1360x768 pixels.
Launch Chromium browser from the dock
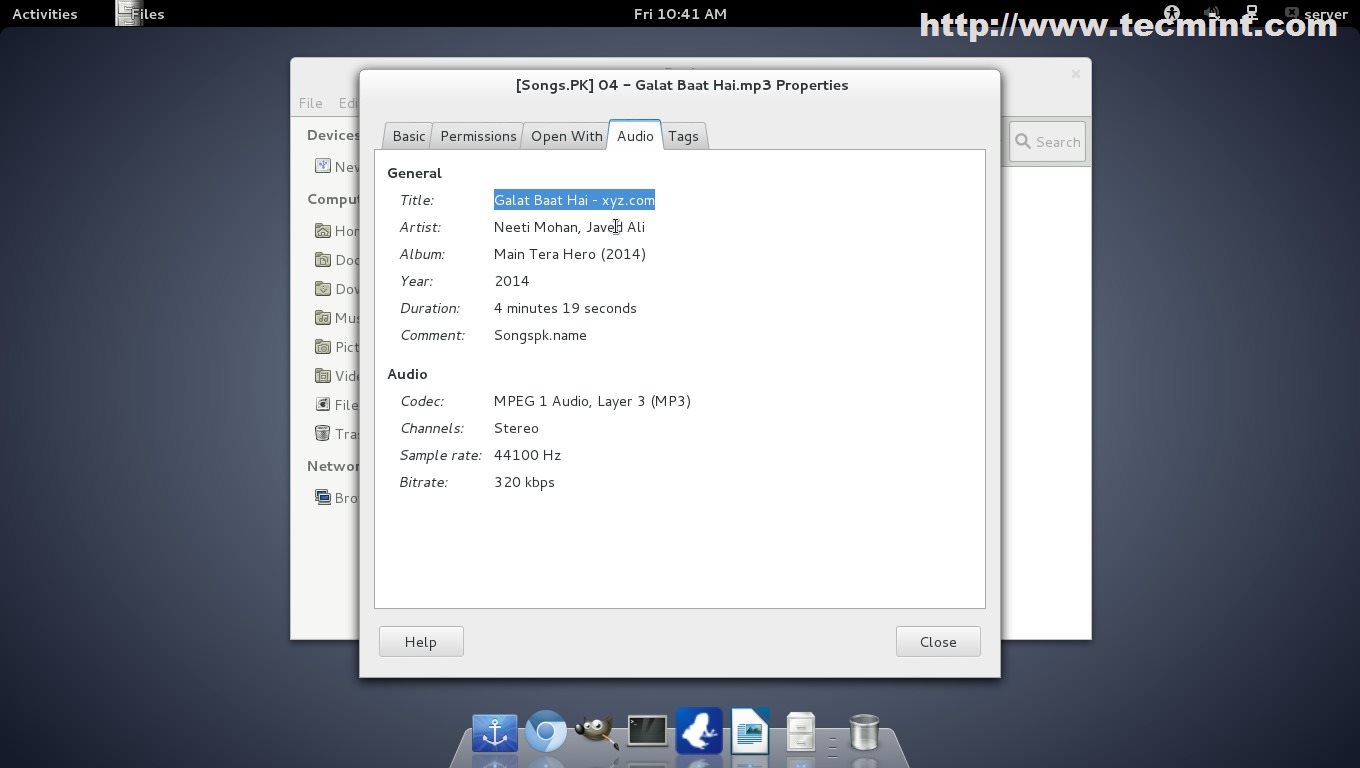click(x=546, y=733)
